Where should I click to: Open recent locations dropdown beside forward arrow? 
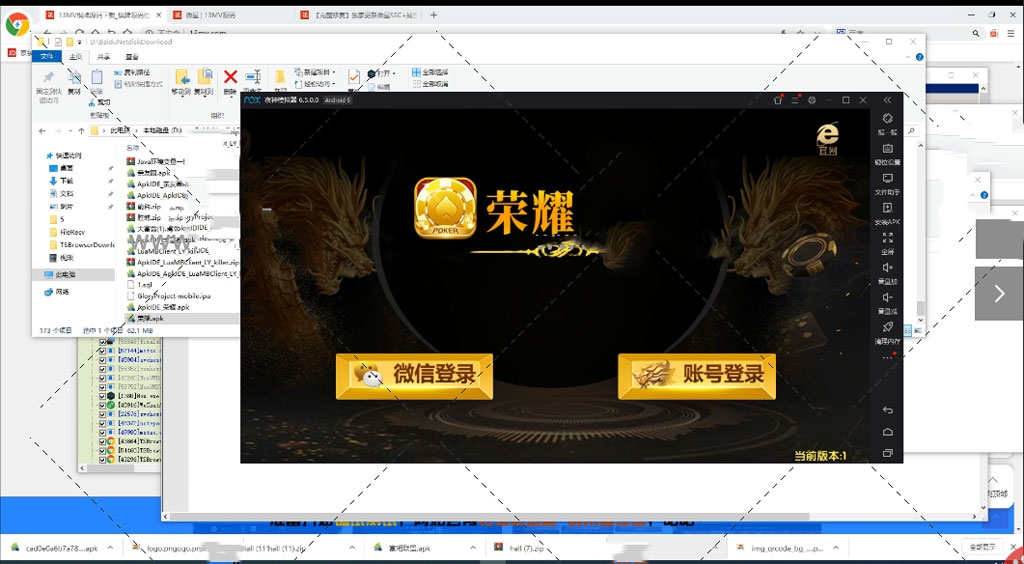[70, 131]
